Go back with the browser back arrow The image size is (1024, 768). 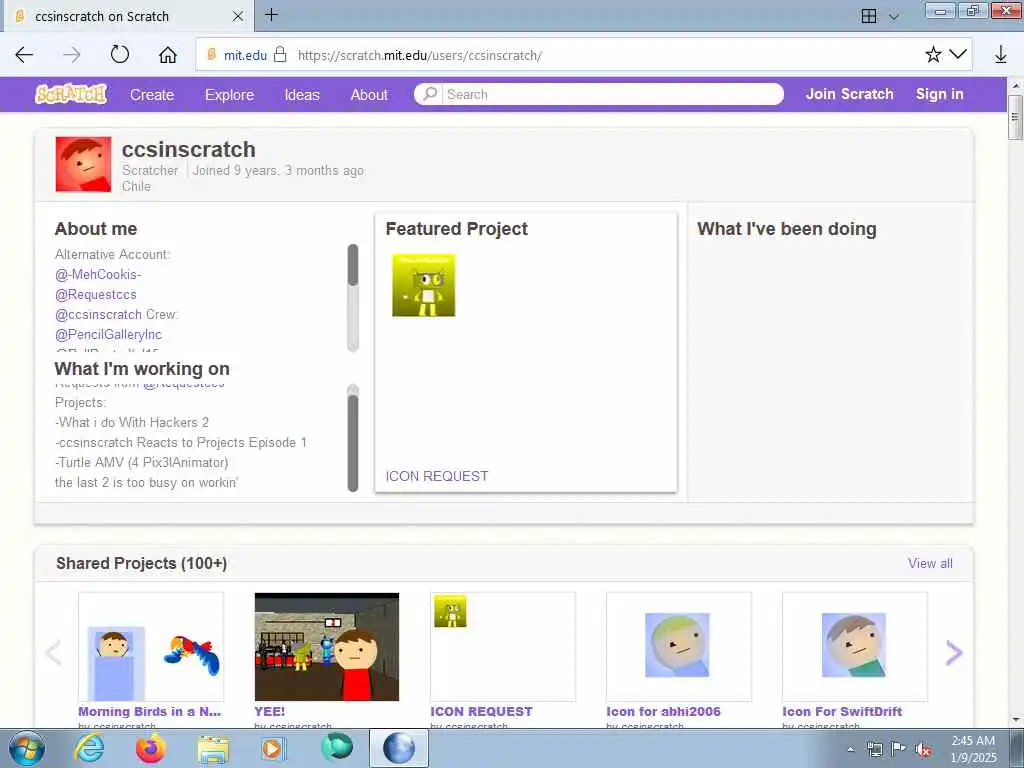pos(24,55)
